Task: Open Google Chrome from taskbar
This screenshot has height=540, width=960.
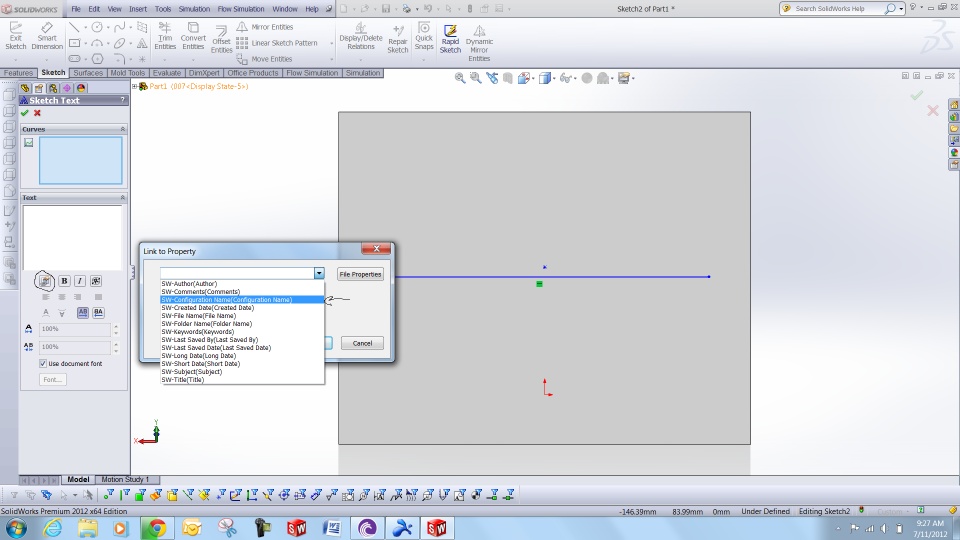Action: 156,528
